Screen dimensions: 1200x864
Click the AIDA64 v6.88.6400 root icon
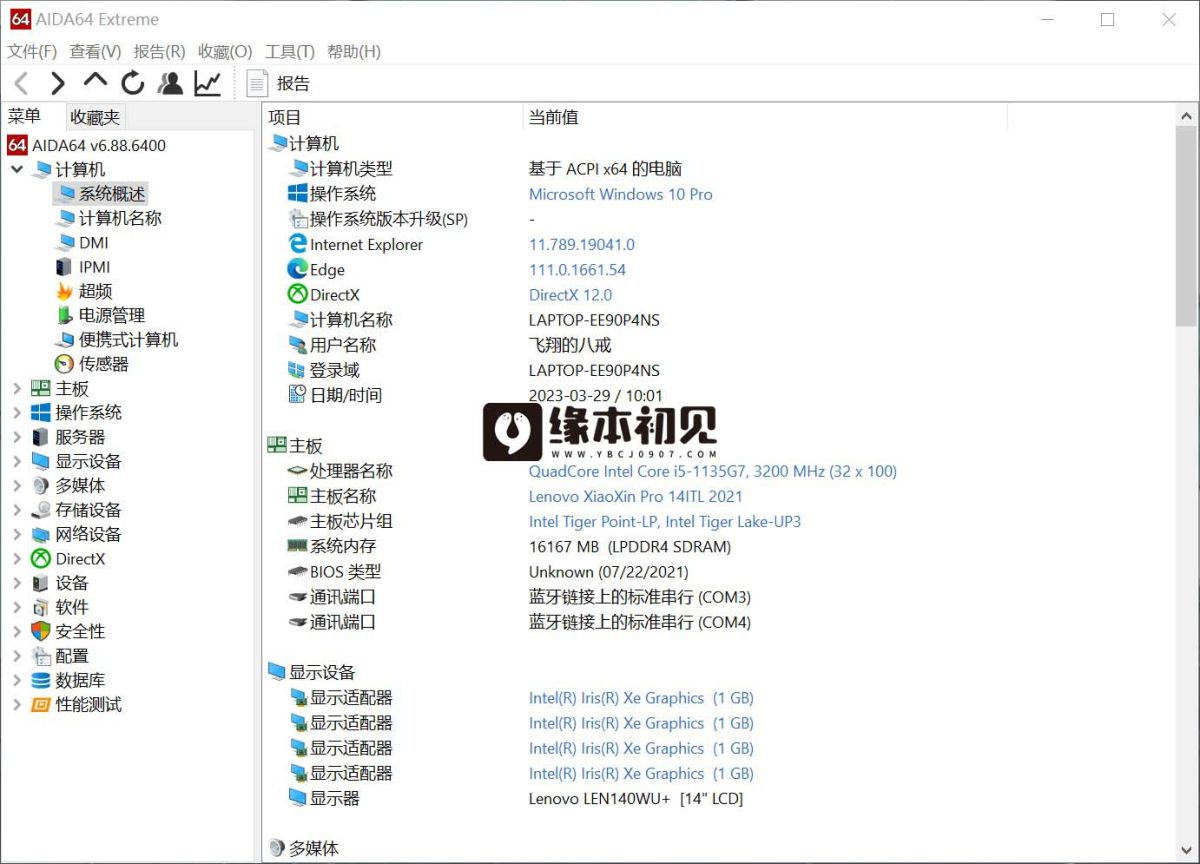[x=17, y=145]
